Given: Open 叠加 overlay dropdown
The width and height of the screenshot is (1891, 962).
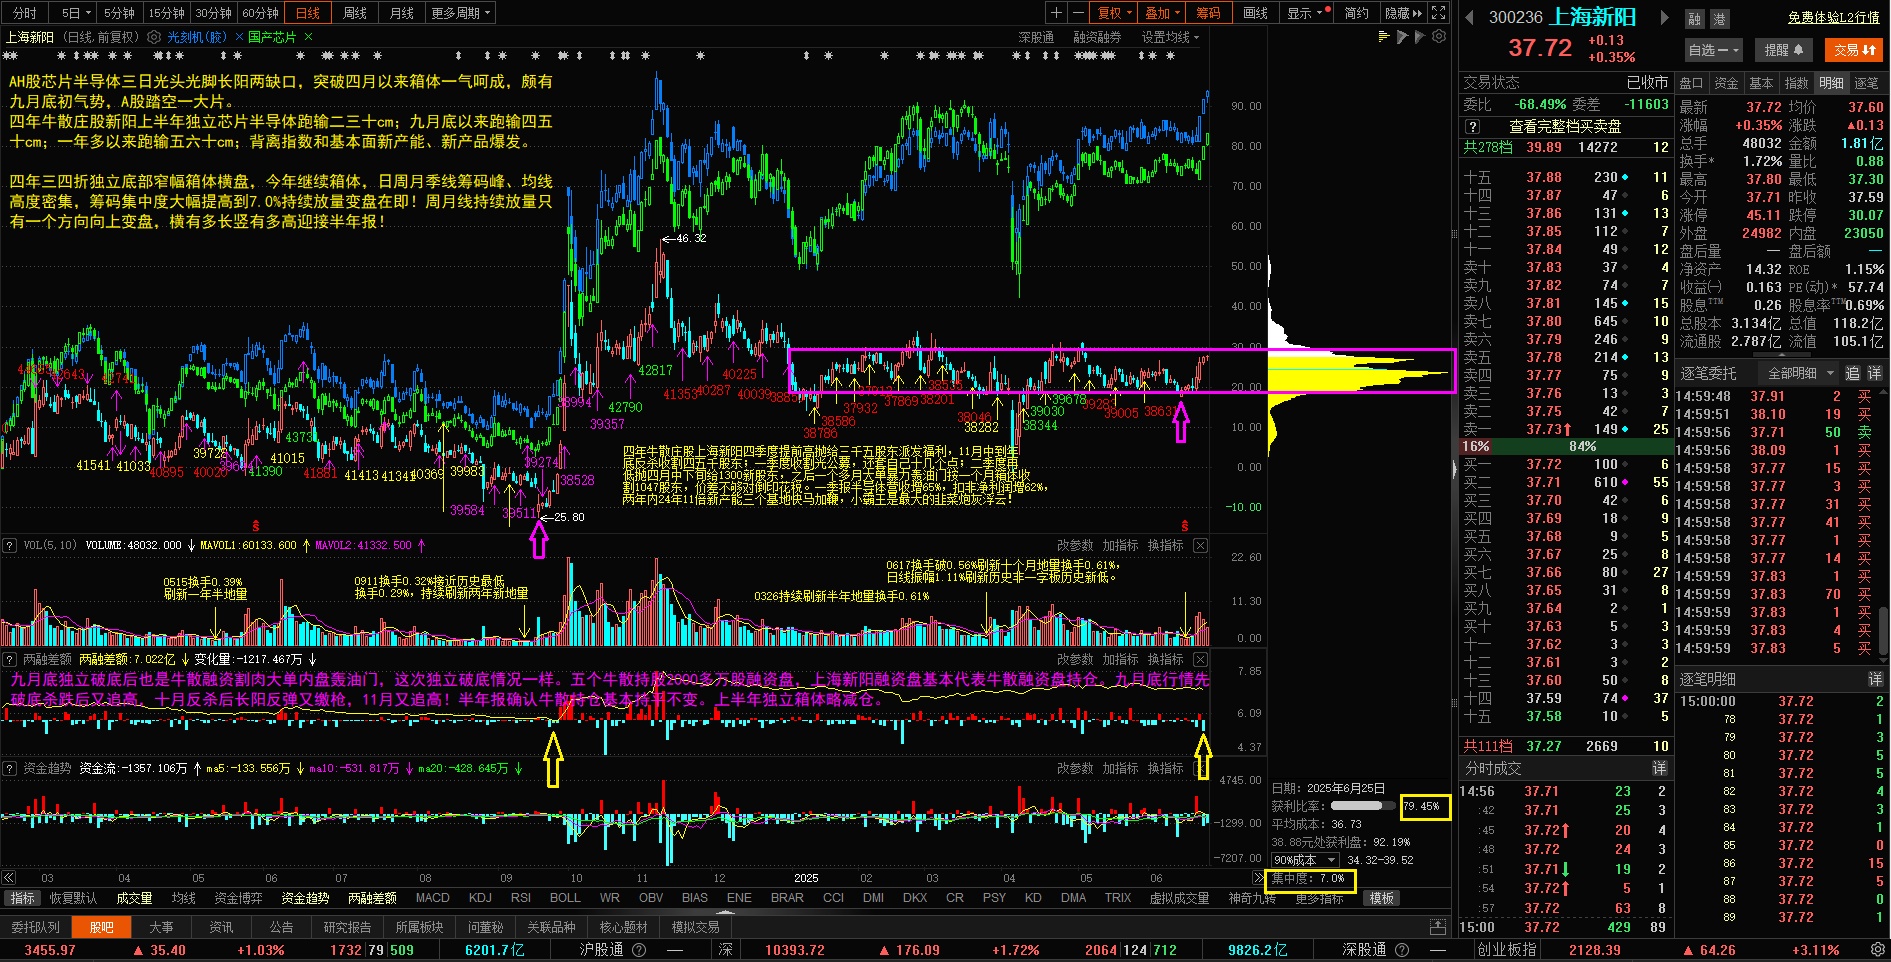Looking at the screenshot, I should [1162, 13].
